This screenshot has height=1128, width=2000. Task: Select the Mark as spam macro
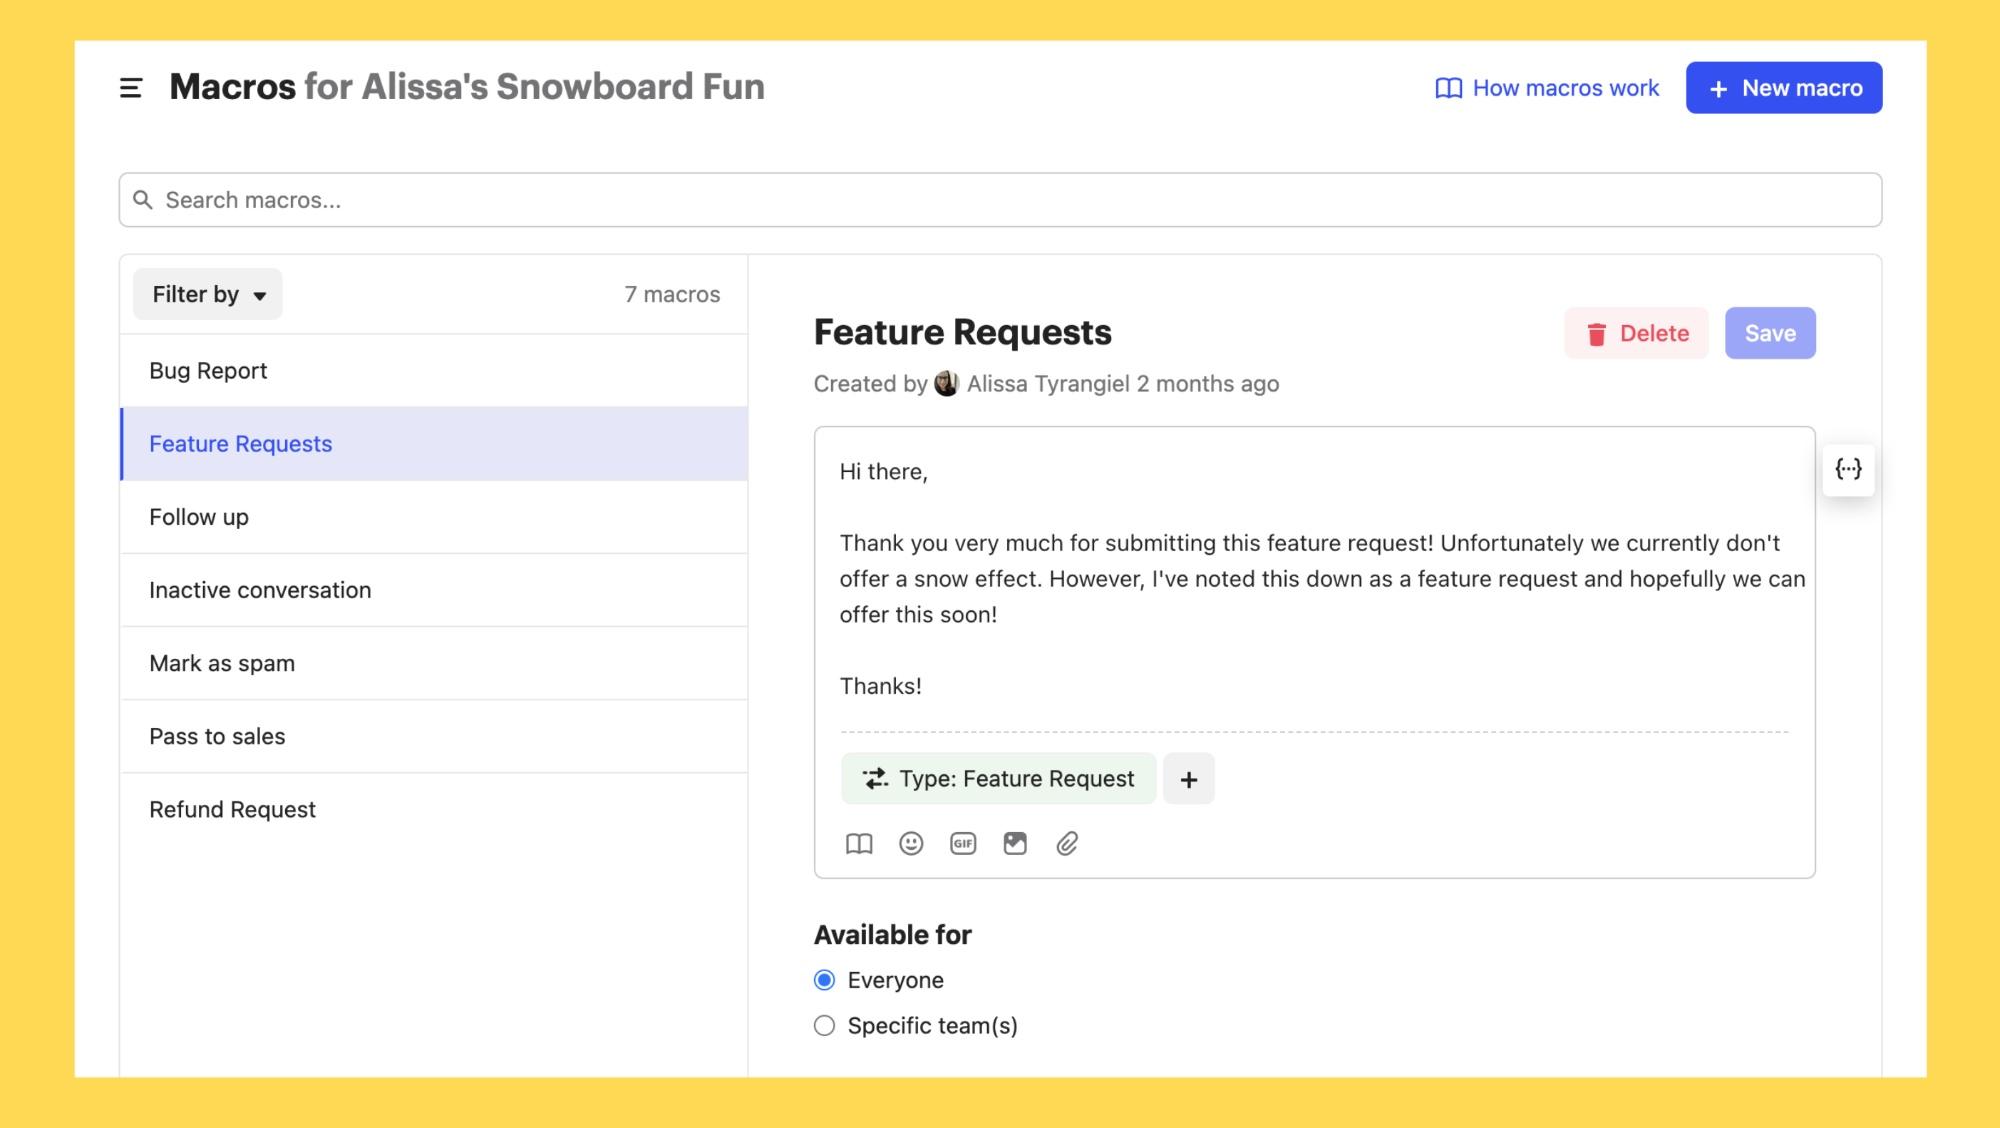(434, 663)
